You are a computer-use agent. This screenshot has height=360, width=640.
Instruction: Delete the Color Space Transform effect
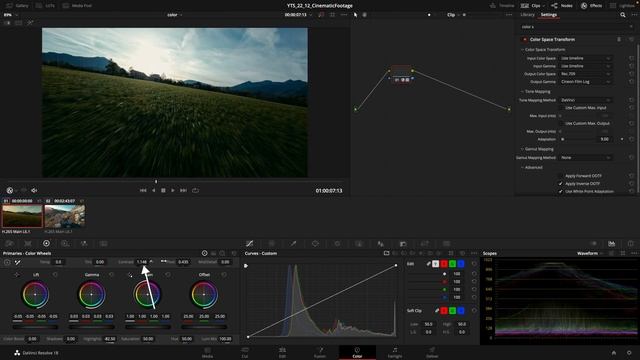point(619,40)
